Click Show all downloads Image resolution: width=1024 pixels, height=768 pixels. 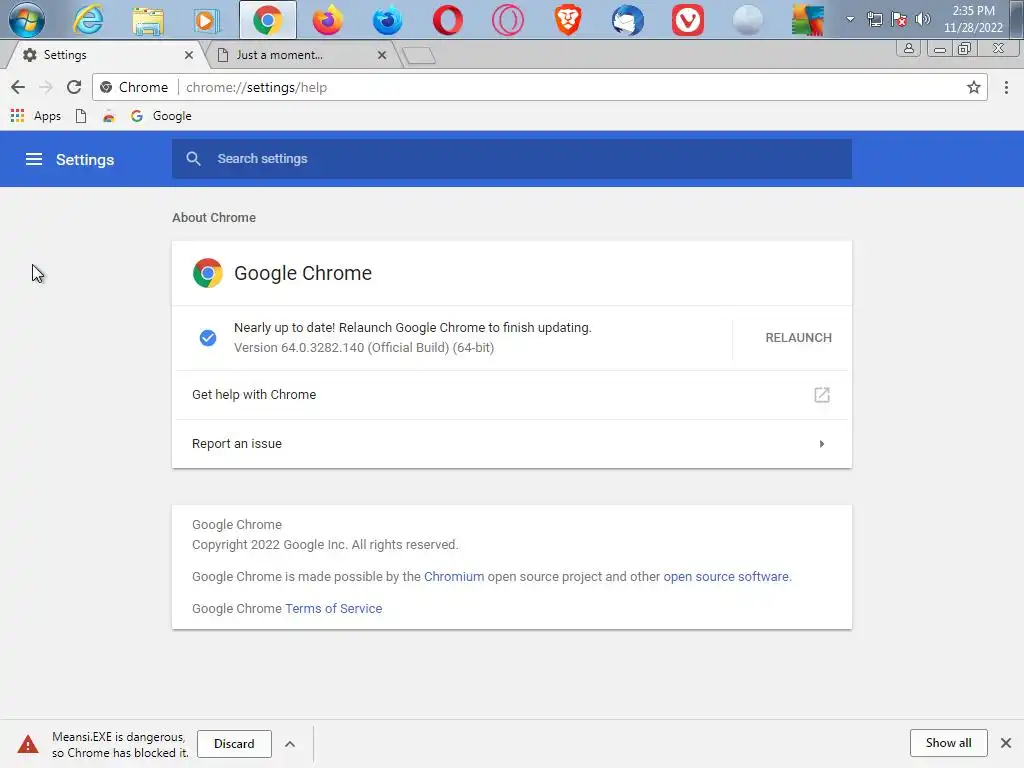coord(948,743)
